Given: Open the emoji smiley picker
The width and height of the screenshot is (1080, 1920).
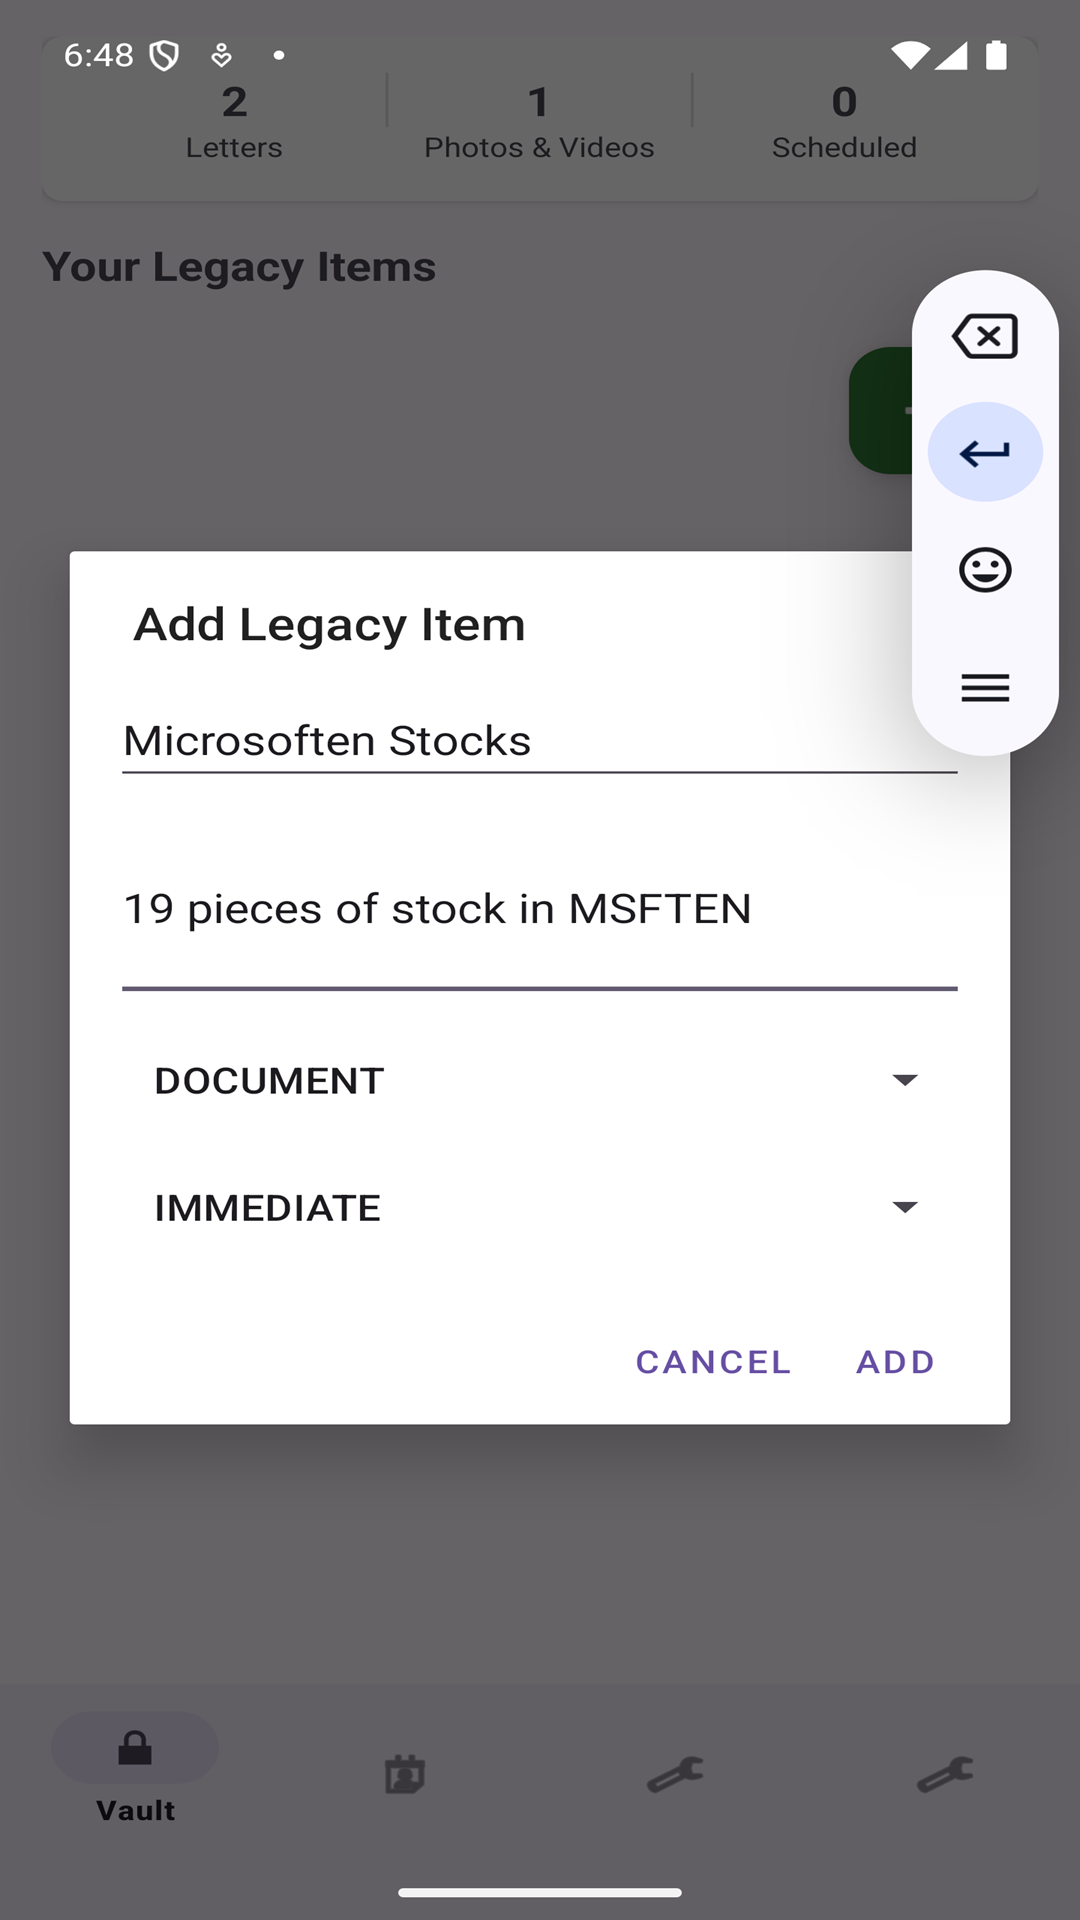Looking at the screenshot, I should click(x=985, y=570).
